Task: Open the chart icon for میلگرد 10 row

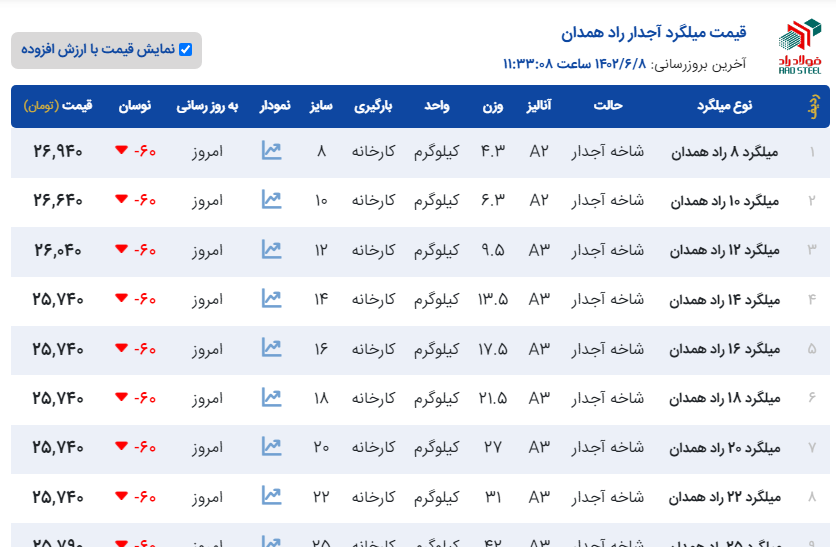Action: (x=271, y=200)
